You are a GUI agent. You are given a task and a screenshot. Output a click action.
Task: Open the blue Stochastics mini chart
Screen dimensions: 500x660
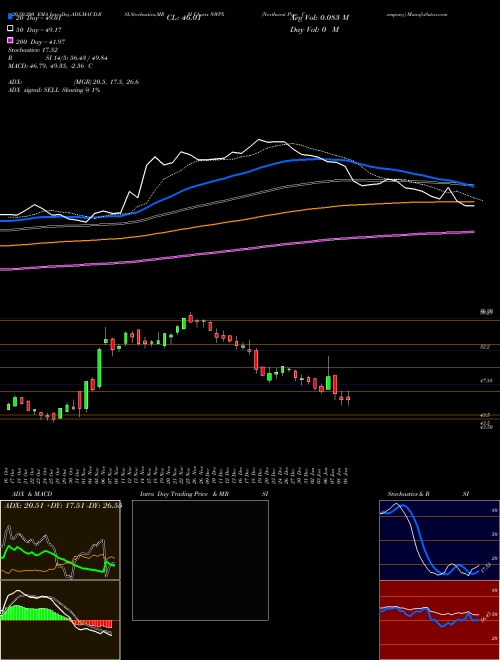click(439, 540)
